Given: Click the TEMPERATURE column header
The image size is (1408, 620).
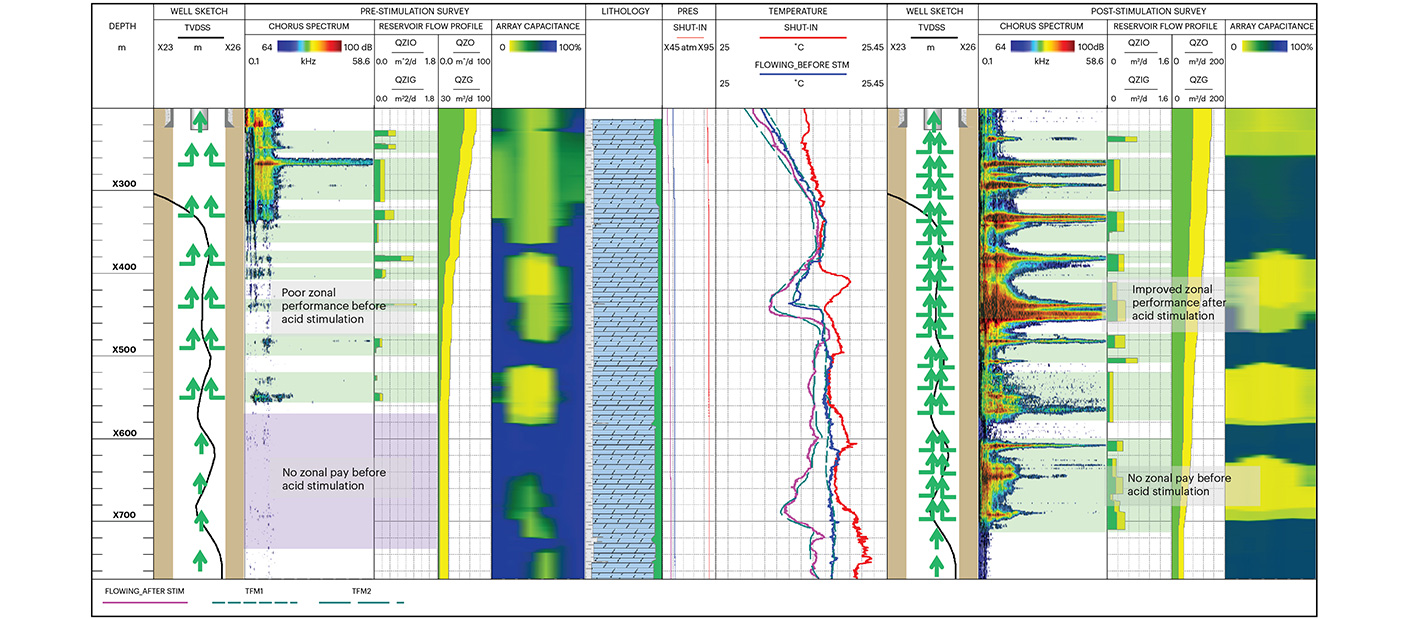Looking at the screenshot, I should click(801, 11).
